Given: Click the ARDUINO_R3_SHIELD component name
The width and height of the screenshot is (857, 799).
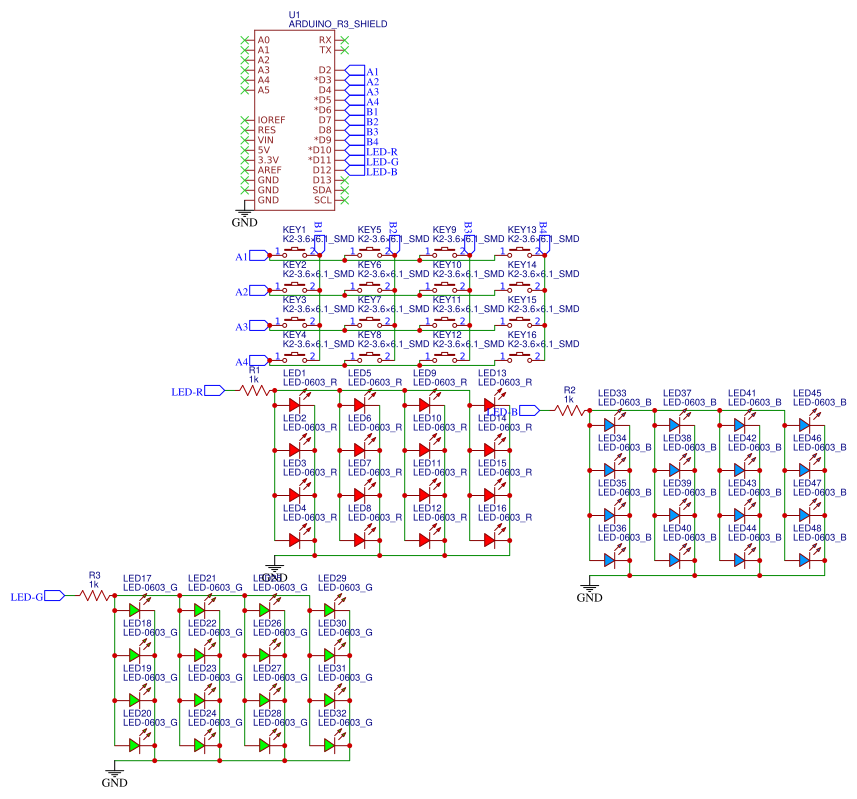Looking at the screenshot, I should point(338,24).
